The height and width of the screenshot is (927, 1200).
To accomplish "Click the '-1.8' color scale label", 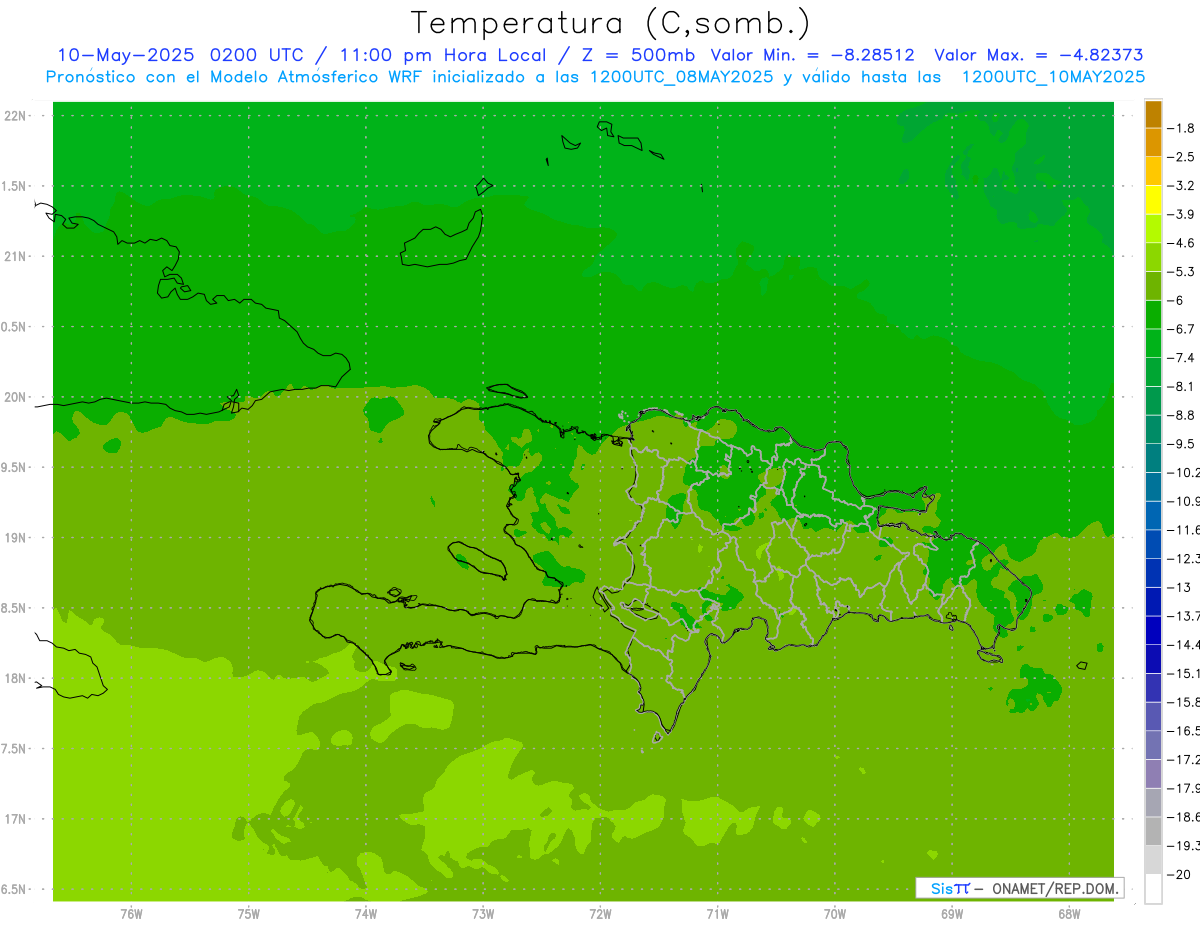I will coord(1182,128).
